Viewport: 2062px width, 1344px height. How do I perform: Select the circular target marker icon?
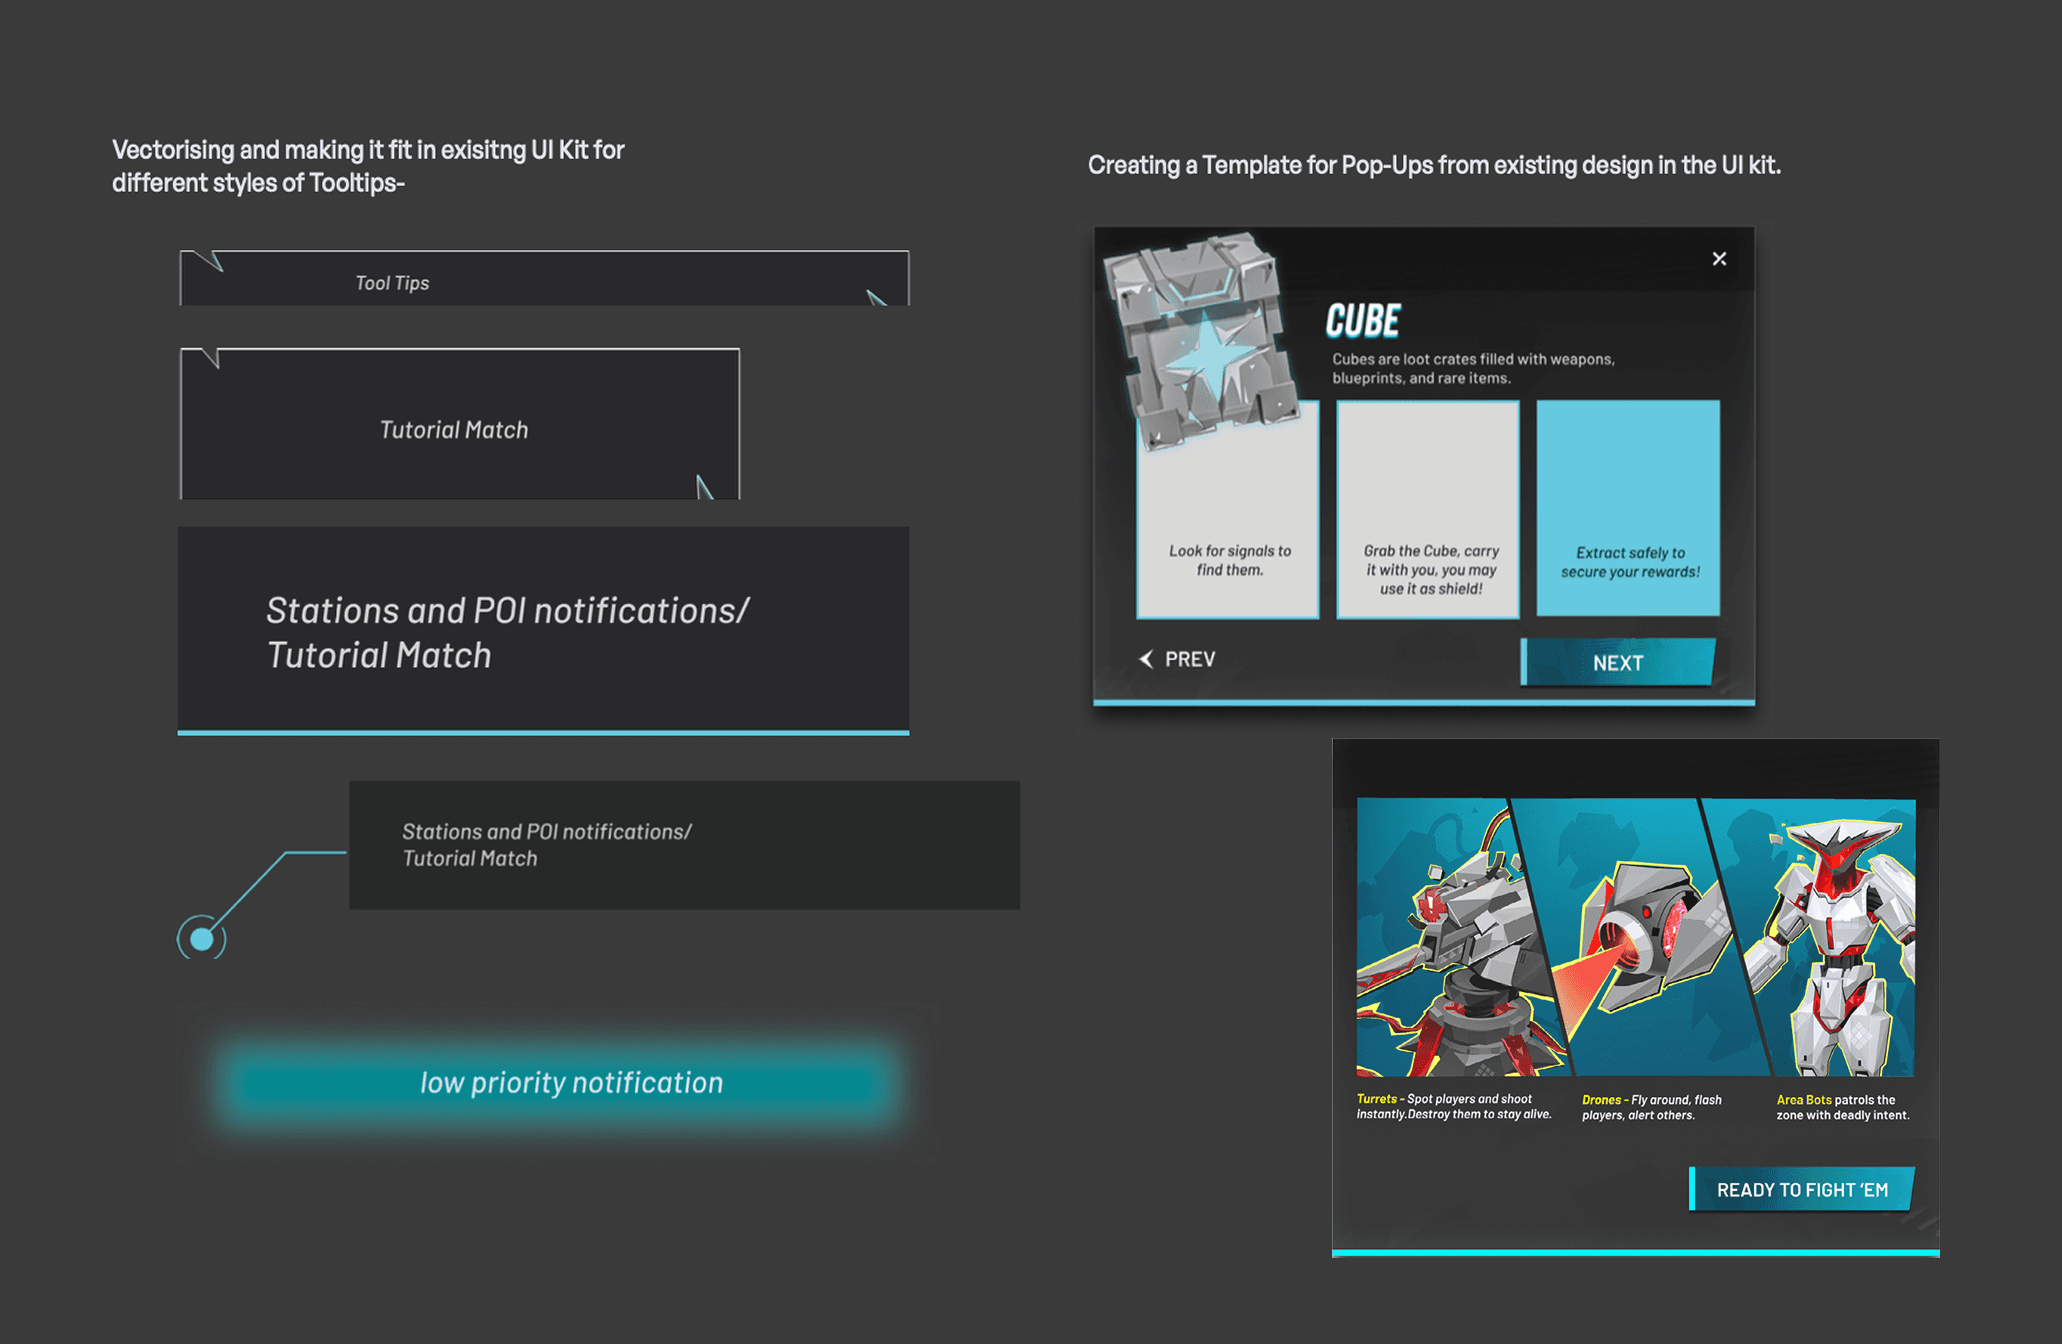click(202, 939)
